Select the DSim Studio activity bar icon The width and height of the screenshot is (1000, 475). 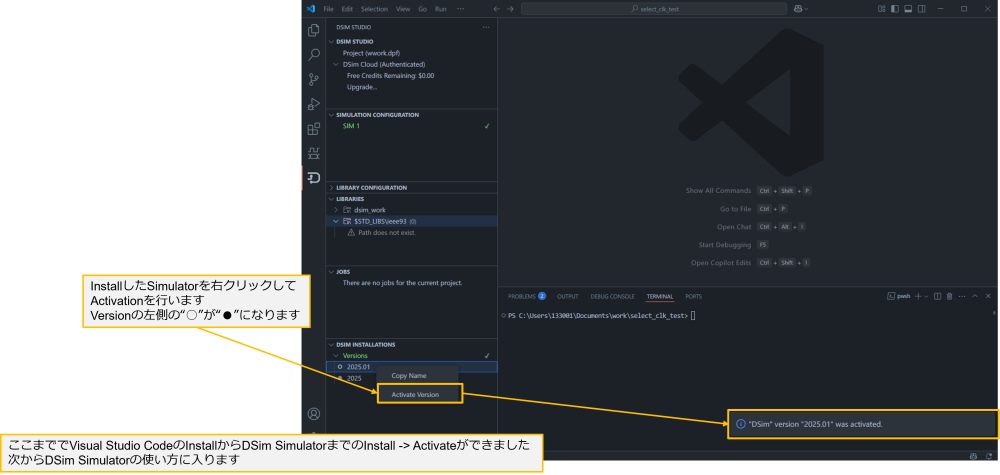click(x=313, y=177)
